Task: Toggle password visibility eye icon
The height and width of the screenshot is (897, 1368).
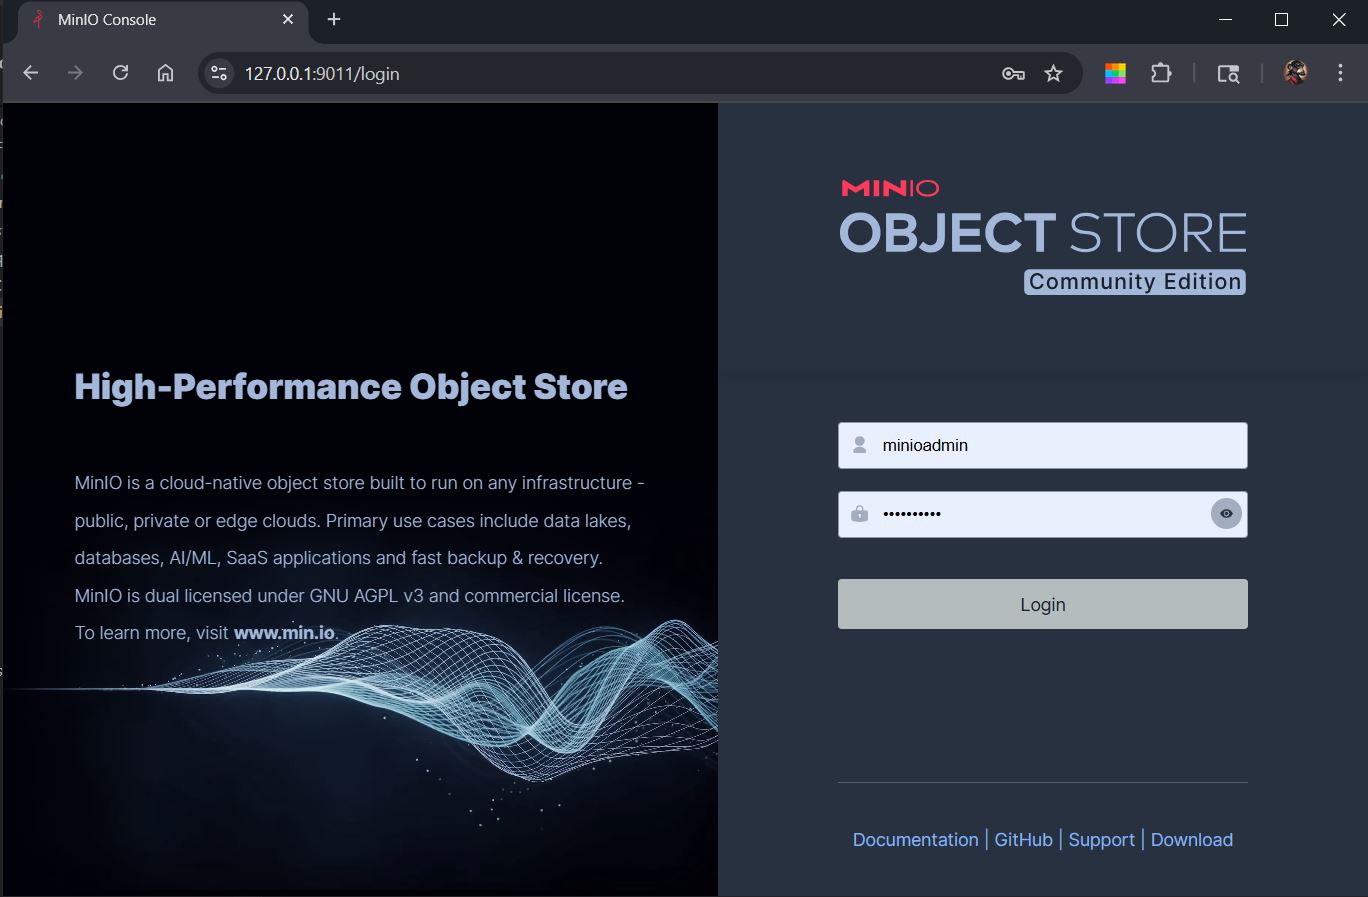Action: click(1226, 514)
